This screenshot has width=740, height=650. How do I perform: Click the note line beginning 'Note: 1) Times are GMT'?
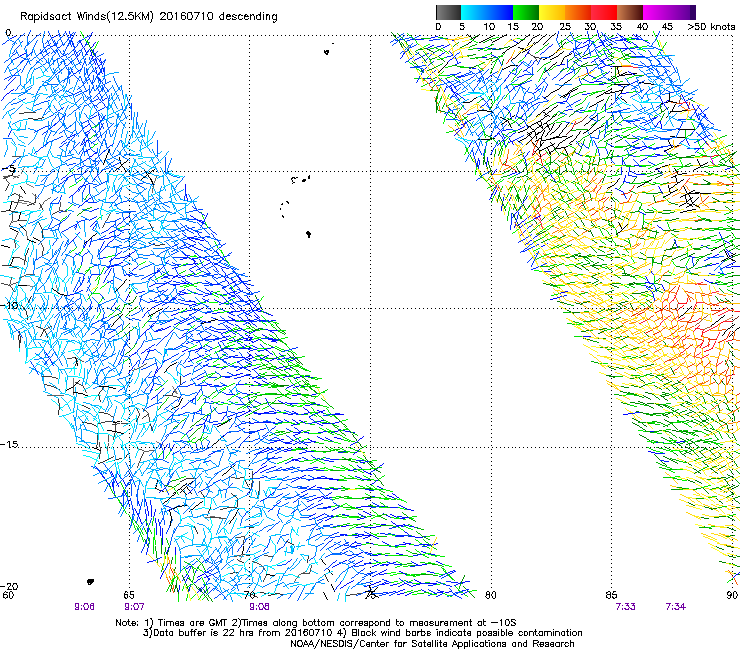[316, 623]
